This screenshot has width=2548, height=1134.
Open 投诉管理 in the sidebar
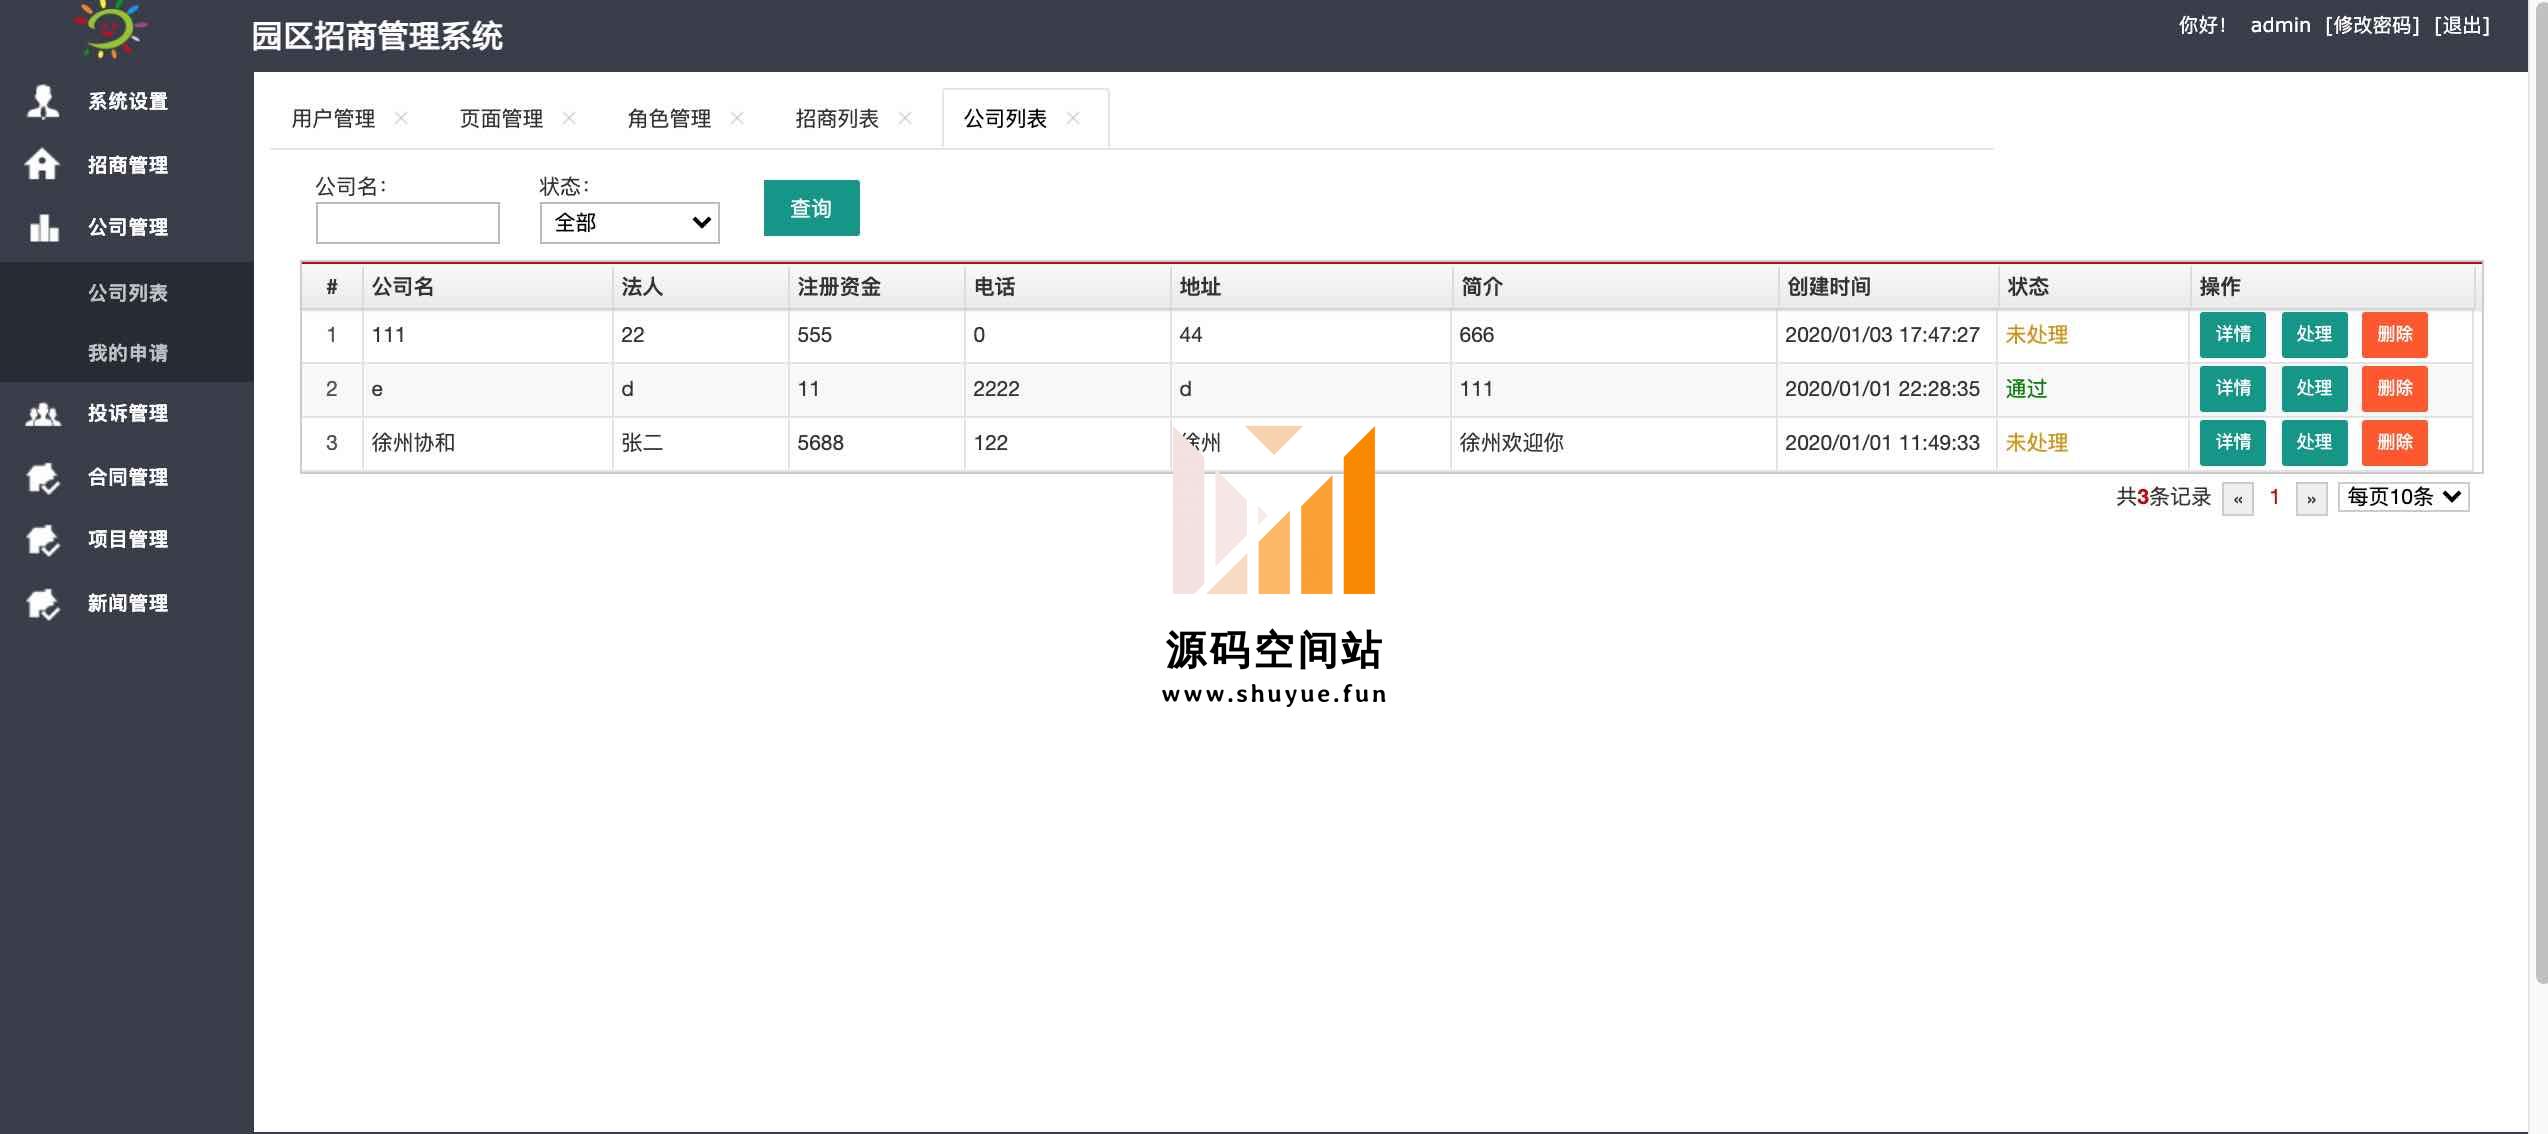(127, 413)
